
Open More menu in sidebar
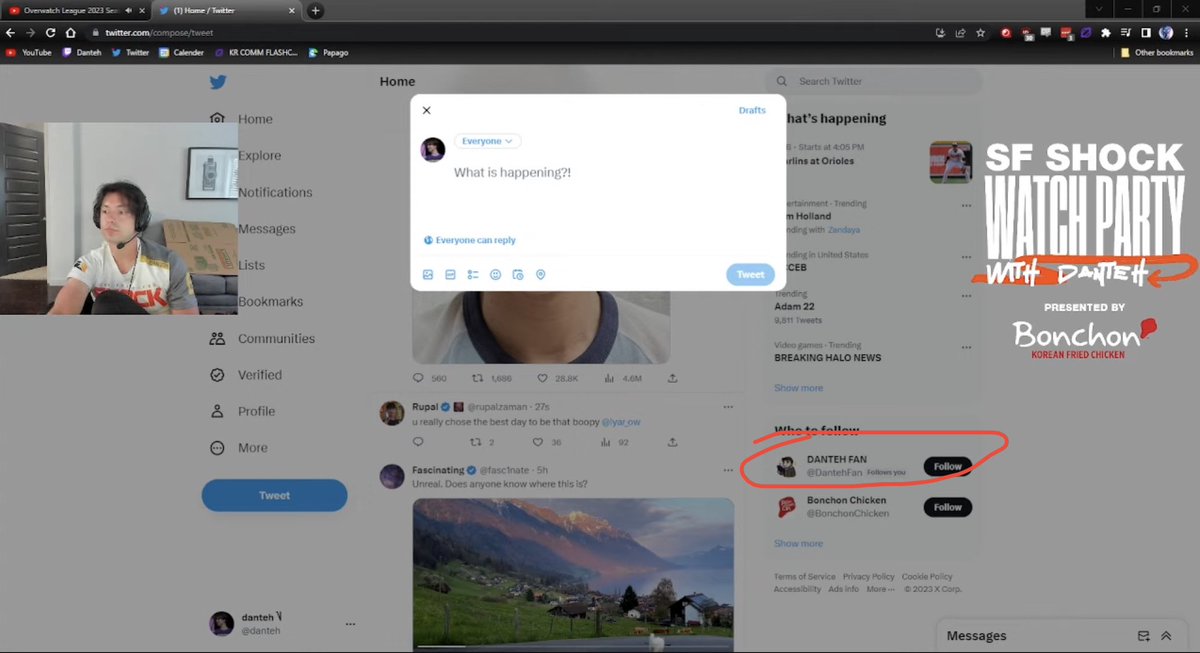click(239, 448)
